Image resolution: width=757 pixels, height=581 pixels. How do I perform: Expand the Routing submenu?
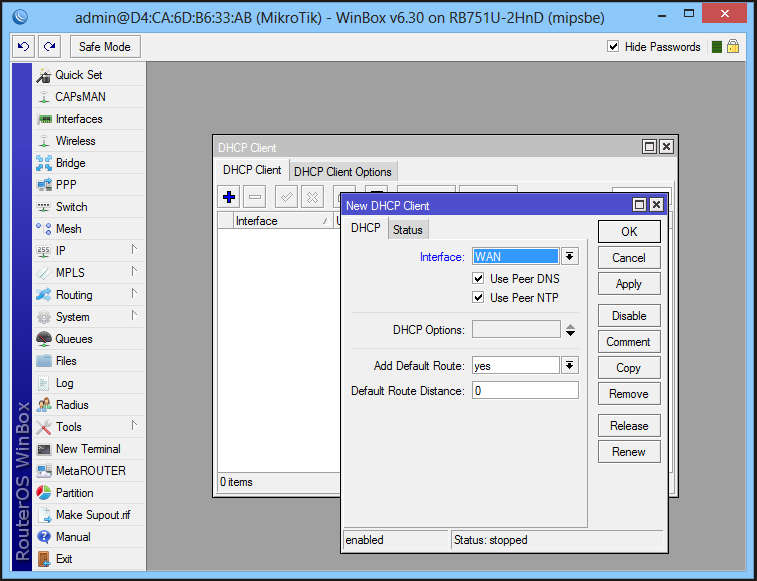click(x=134, y=294)
